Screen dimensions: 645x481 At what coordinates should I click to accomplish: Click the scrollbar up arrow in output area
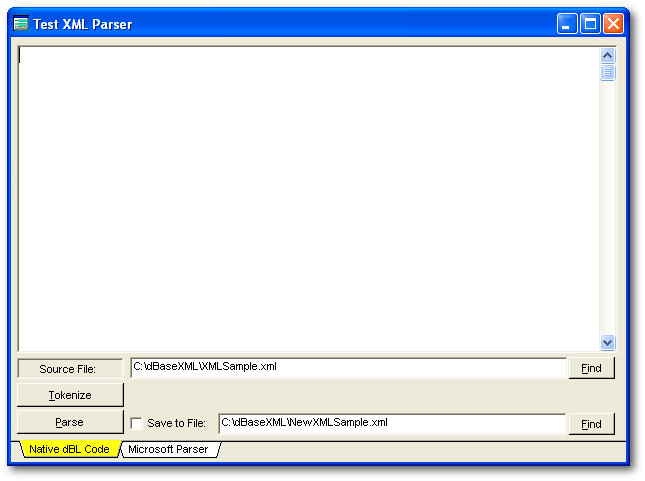click(x=607, y=56)
